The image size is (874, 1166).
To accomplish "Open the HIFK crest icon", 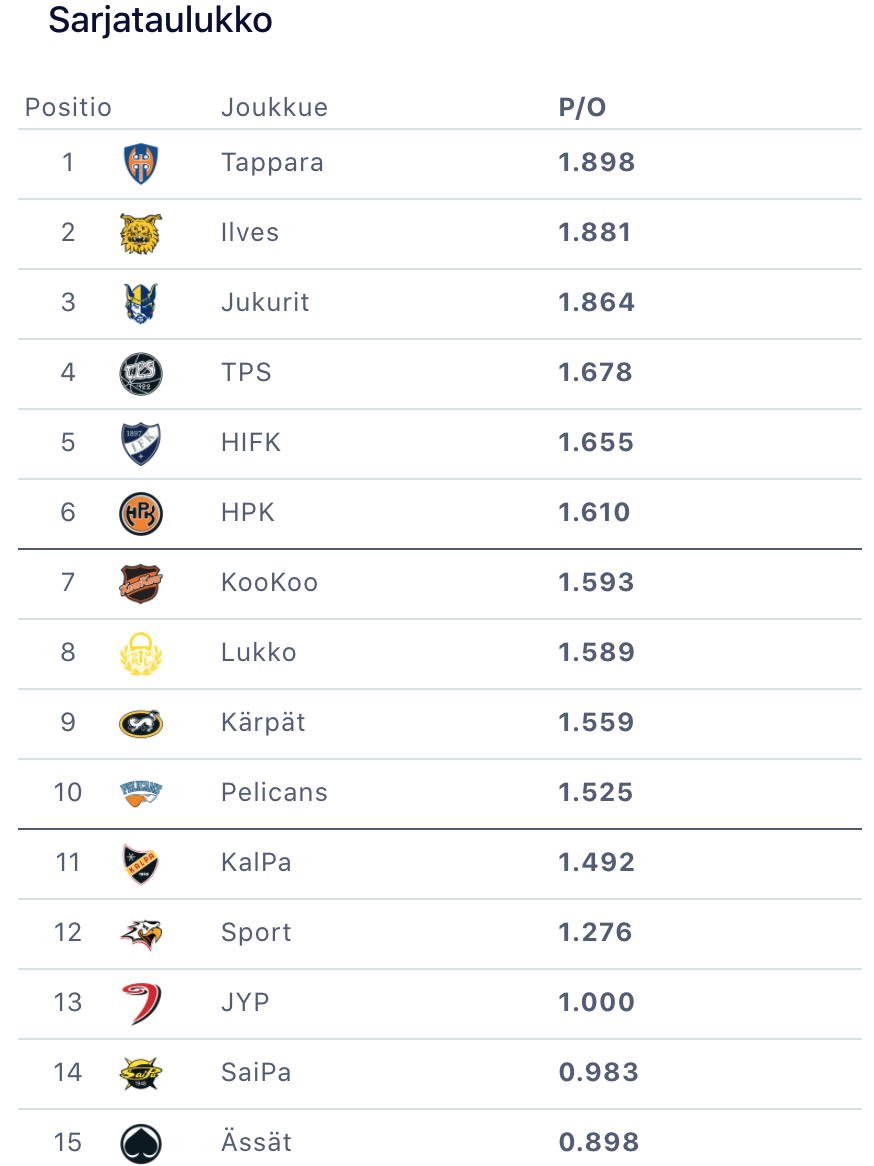I will coord(140,444).
